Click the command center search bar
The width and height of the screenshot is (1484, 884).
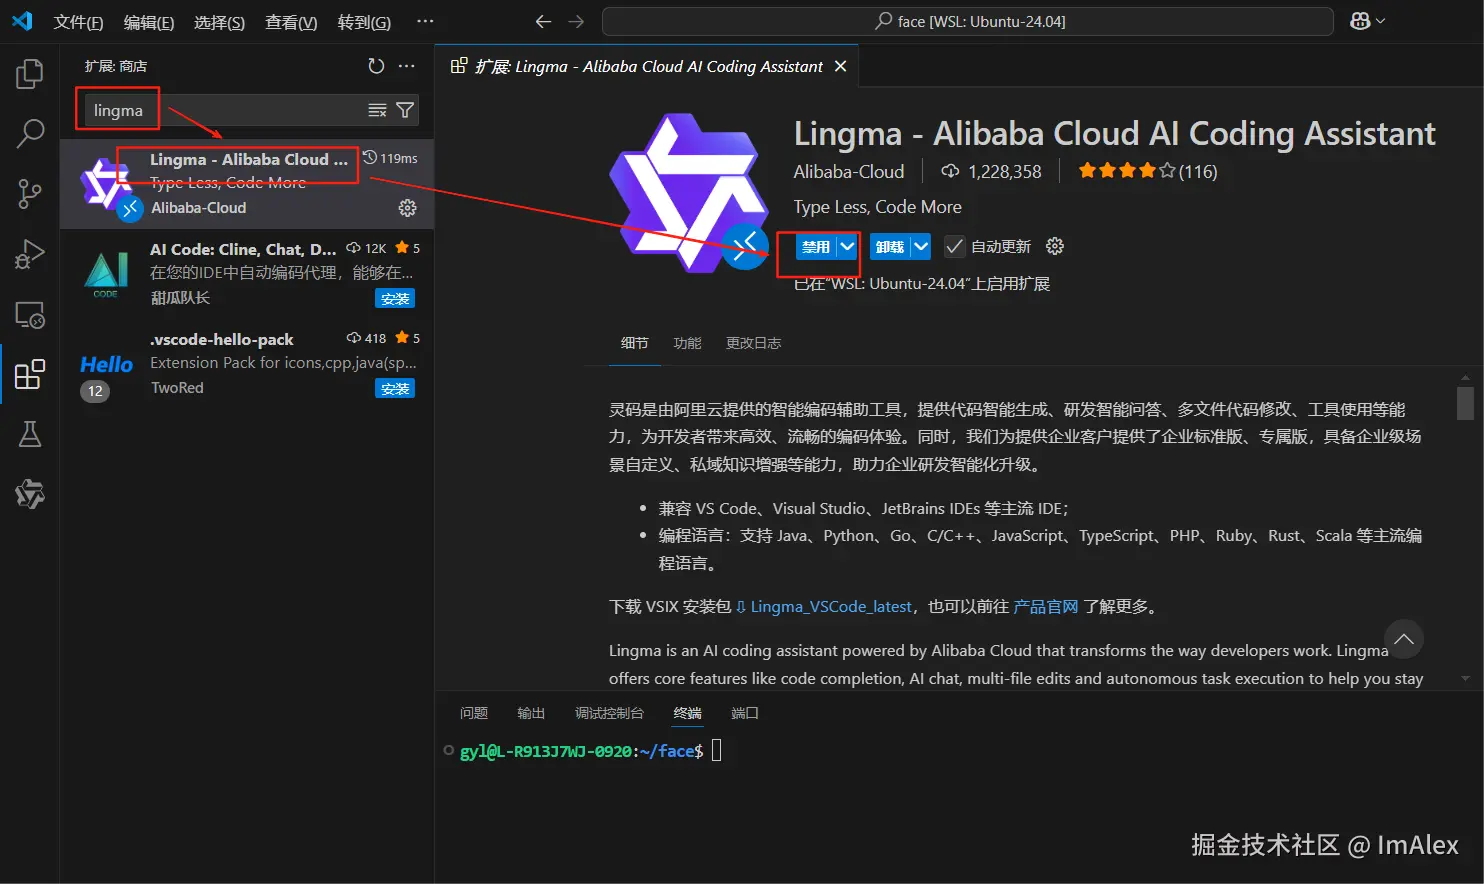[x=967, y=21]
